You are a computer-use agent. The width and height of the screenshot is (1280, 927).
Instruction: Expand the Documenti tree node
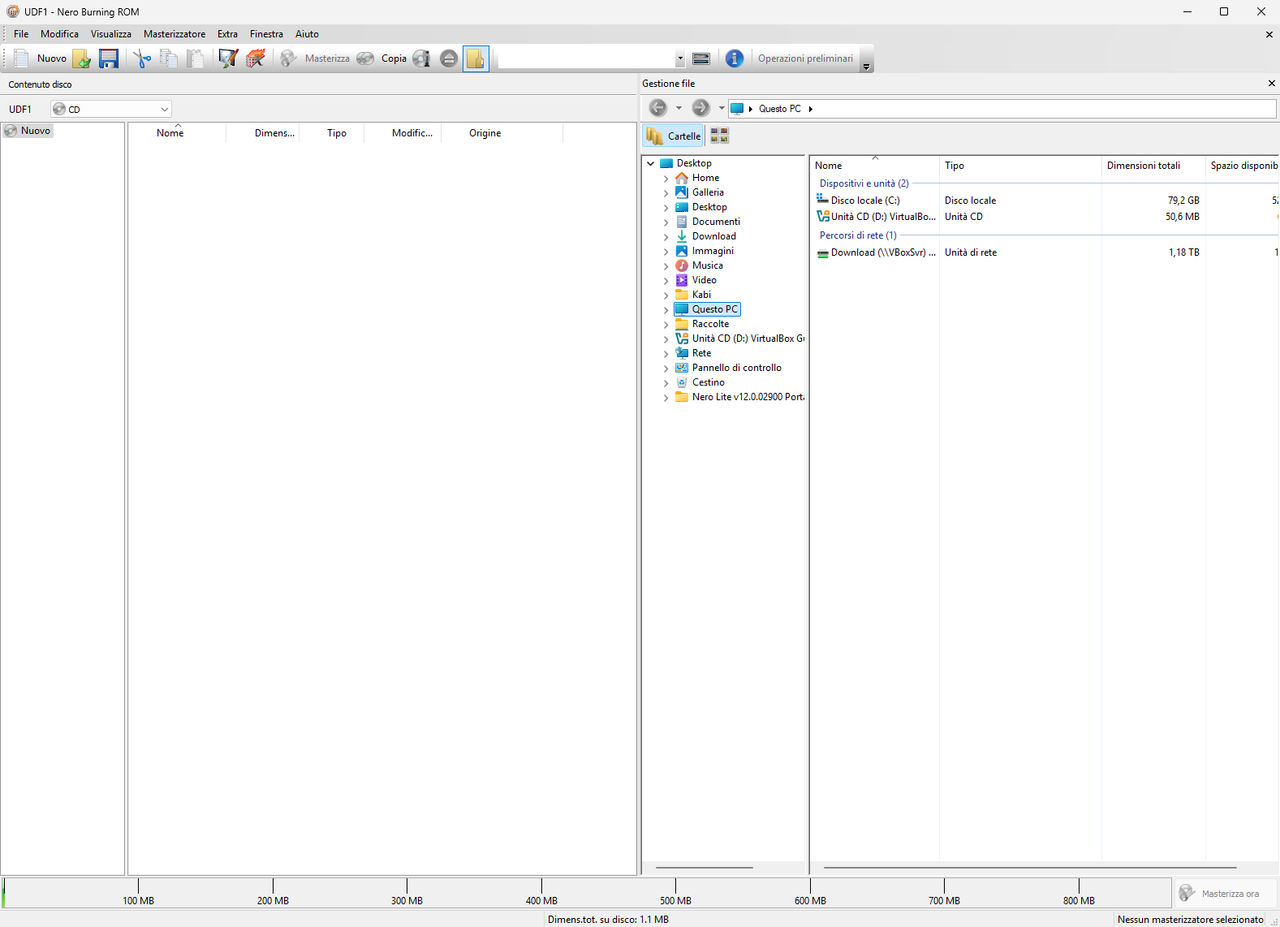point(666,222)
